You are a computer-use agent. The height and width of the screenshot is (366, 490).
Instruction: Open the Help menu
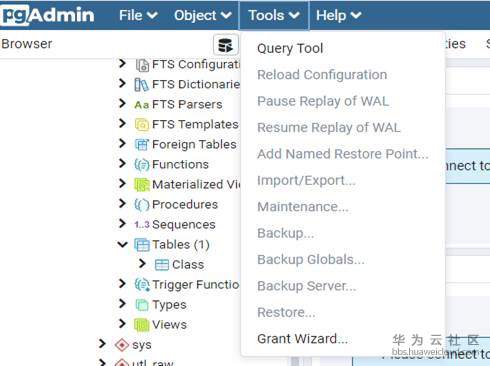[338, 15]
